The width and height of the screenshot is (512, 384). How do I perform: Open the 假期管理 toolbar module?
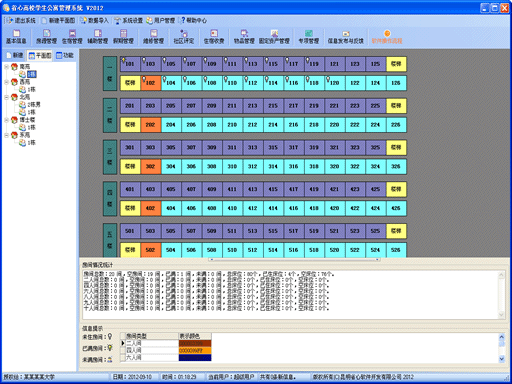pyautogui.click(x=123, y=37)
